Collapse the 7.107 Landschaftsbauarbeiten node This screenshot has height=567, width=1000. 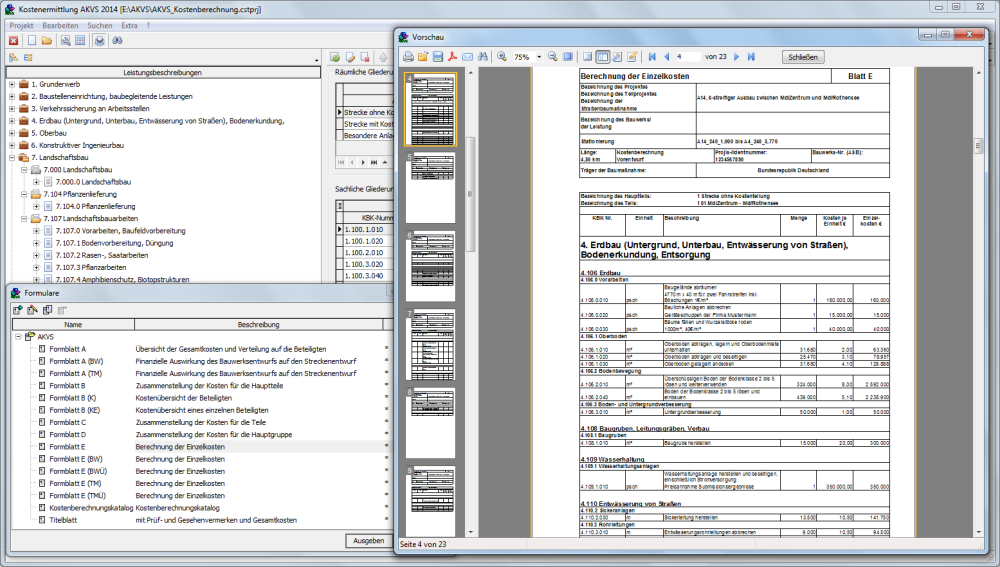click(x=24, y=219)
